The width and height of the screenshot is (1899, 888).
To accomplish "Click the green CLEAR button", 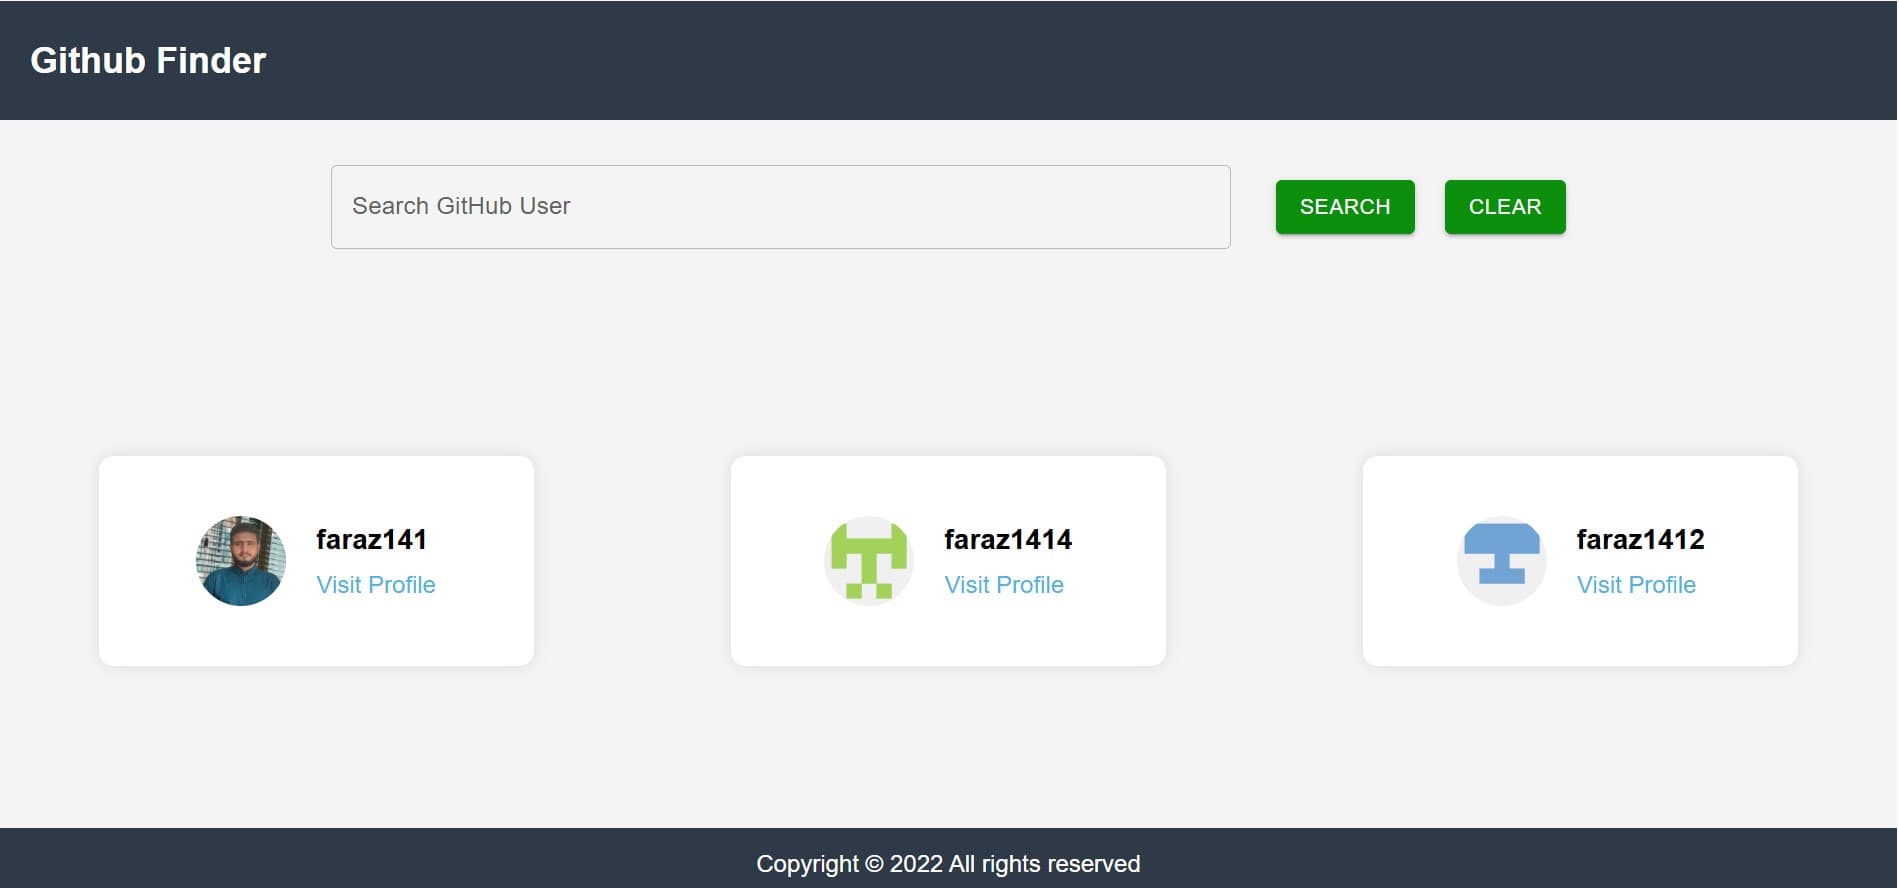I will [x=1504, y=207].
